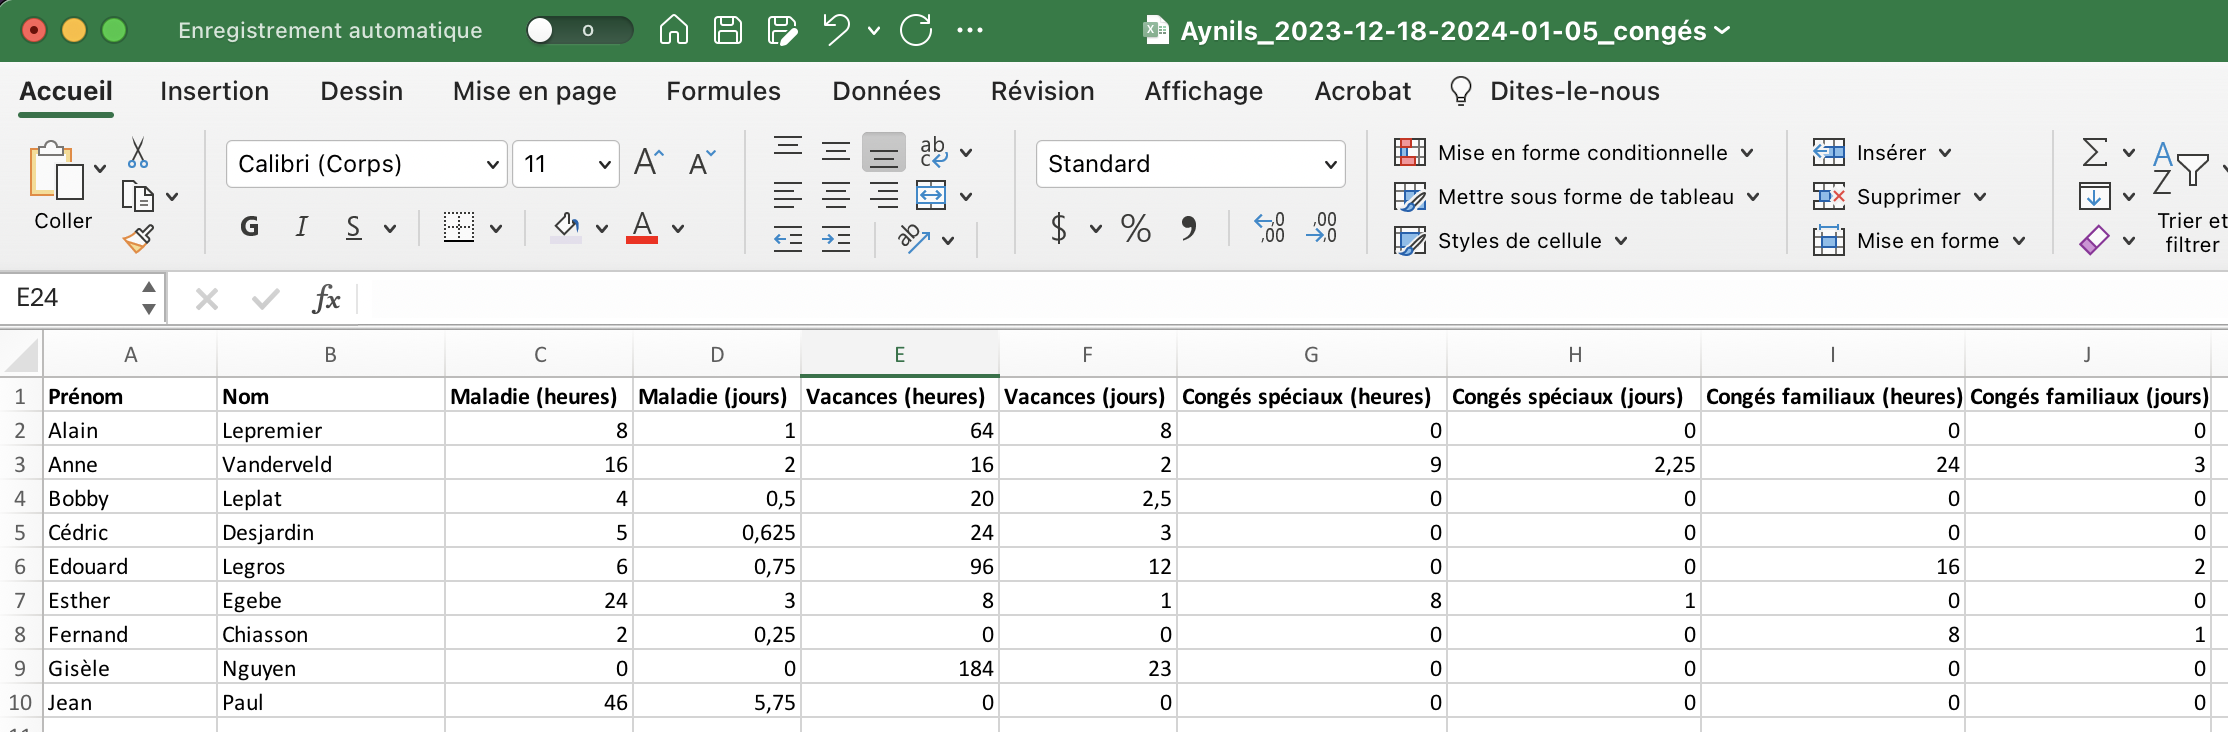Switch to the Données tab
Screen dimensions: 2228x732
click(x=886, y=91)
